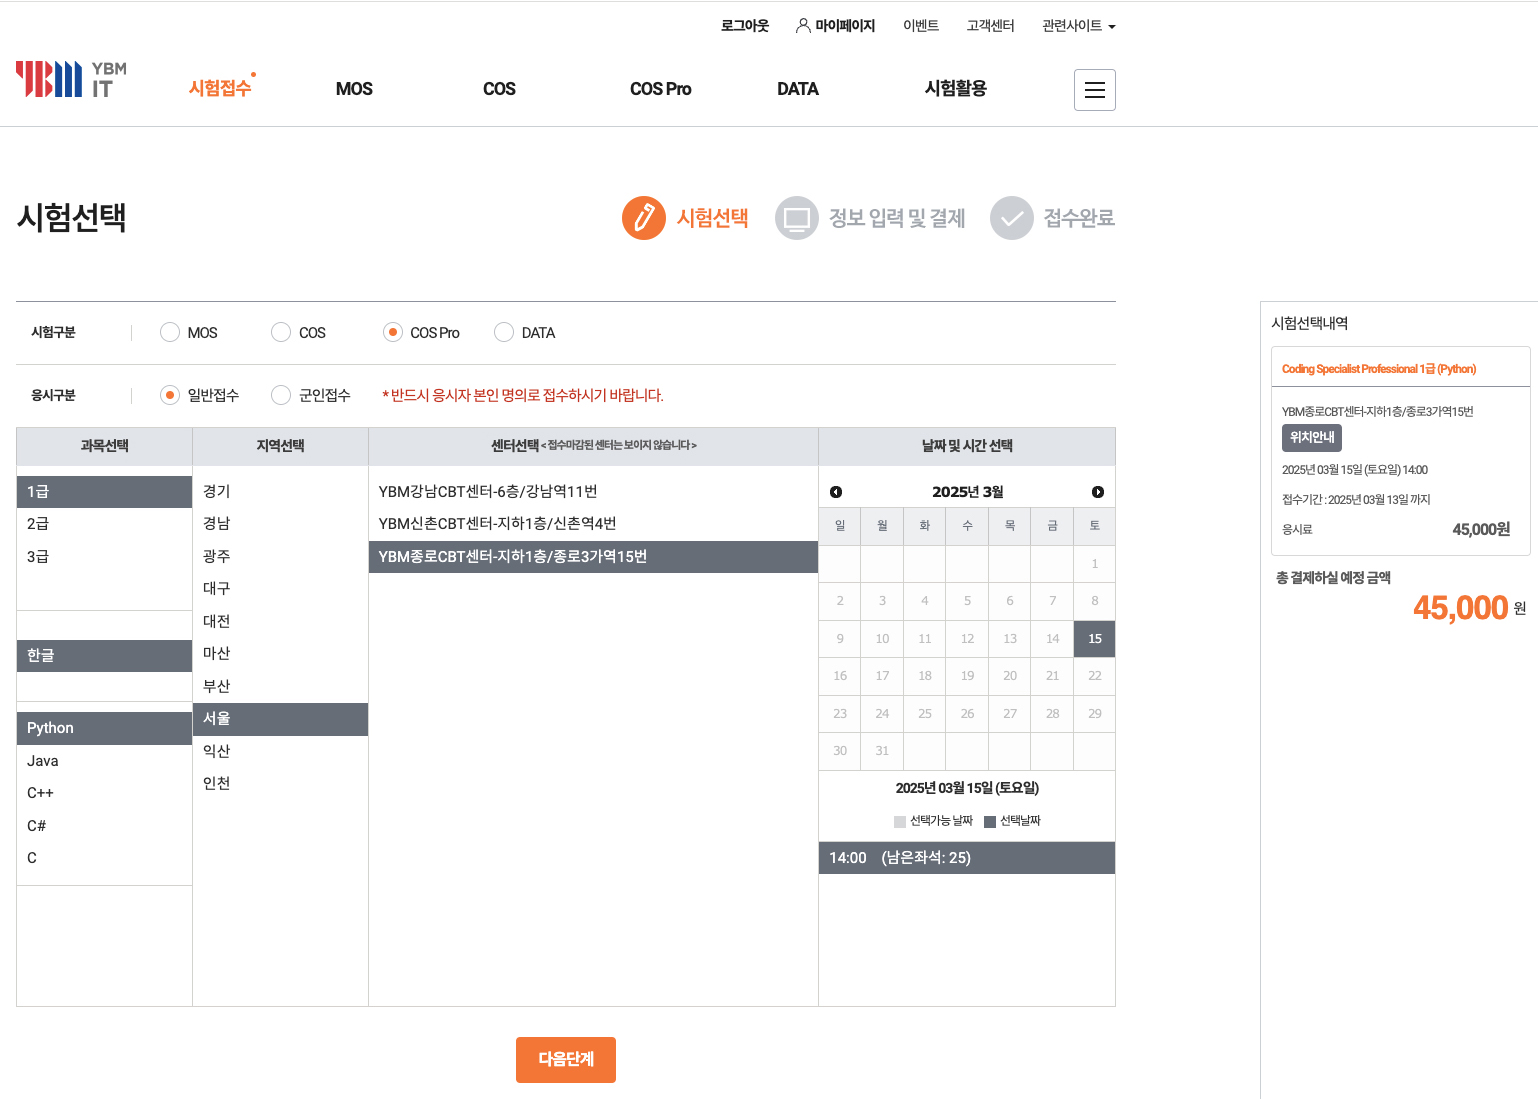
Task: Select the COS exam radio button
Action: pyautogui.click(x=281, y=332)
